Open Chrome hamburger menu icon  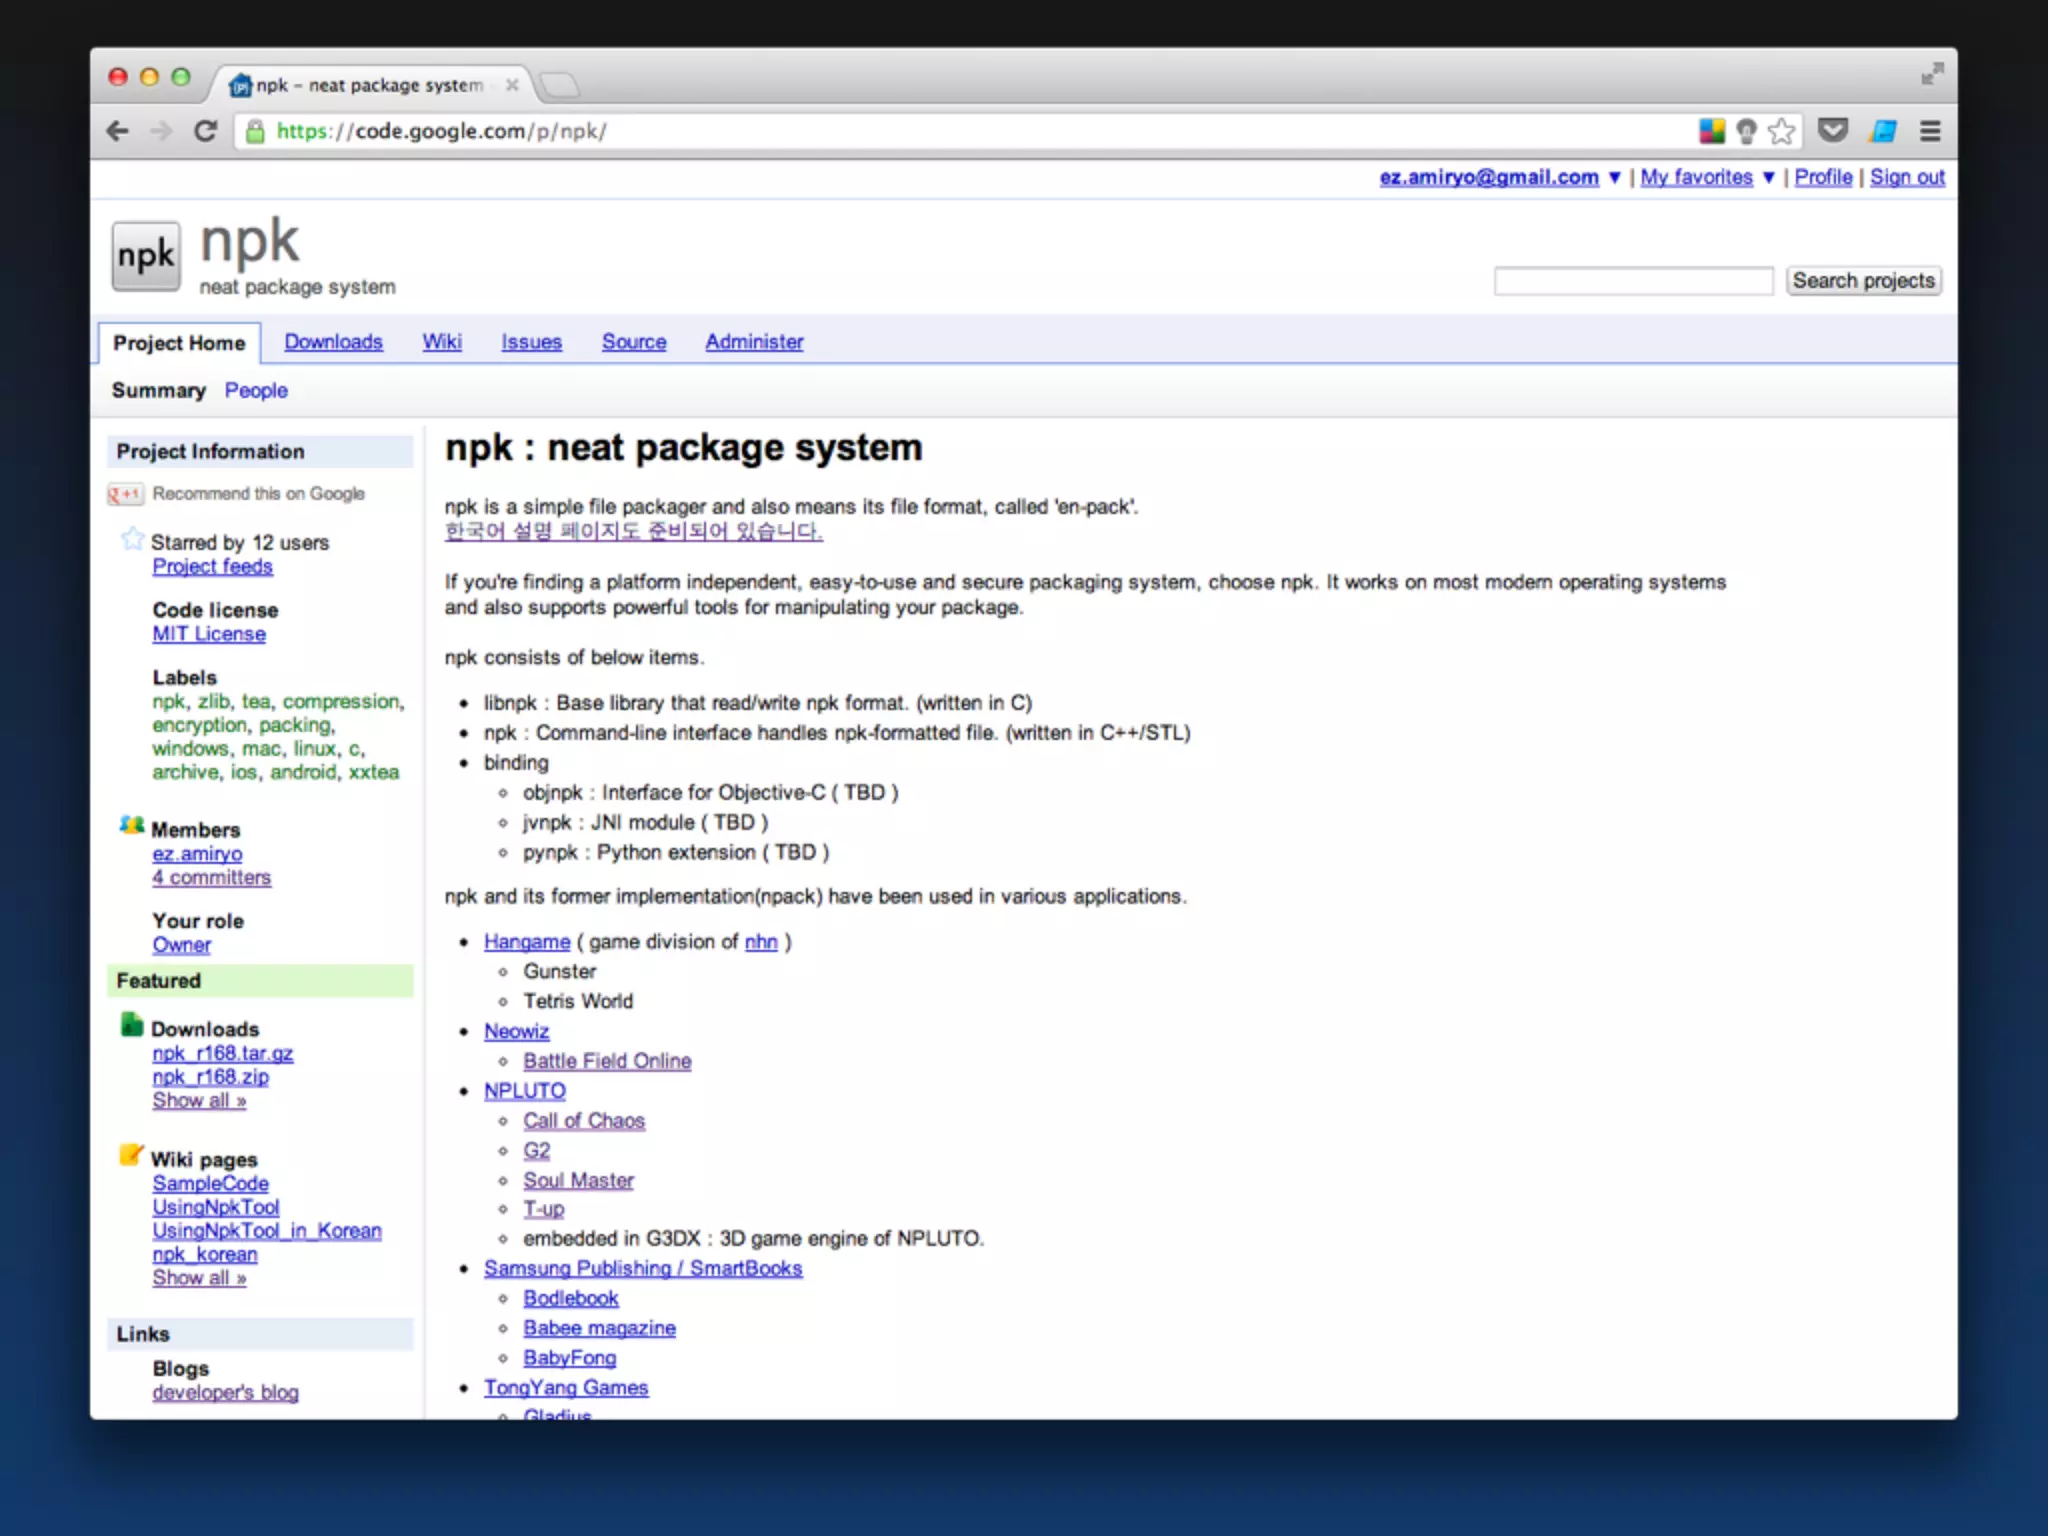[x=1930, y=131]
